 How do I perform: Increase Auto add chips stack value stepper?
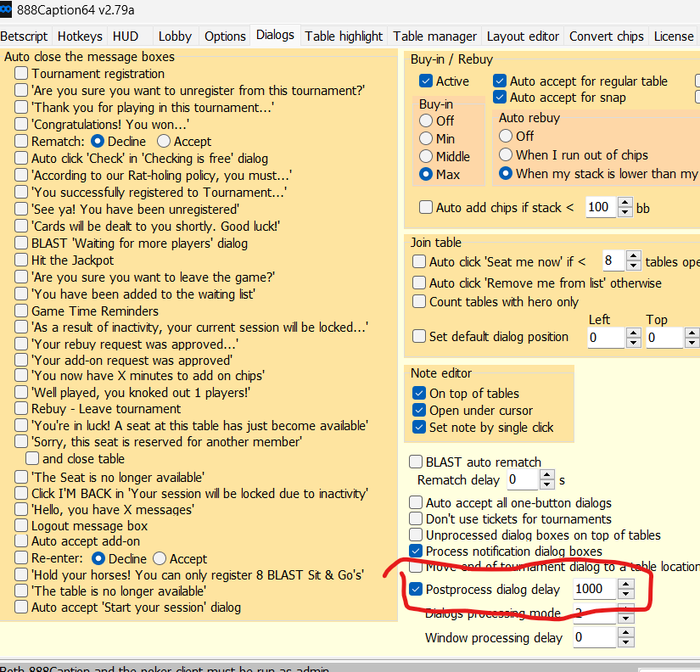[625, 203]
